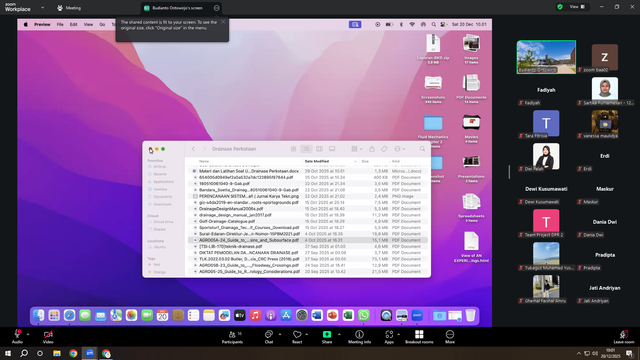
Task: Click the Finder tags icon
Action: tap(384, 149)
